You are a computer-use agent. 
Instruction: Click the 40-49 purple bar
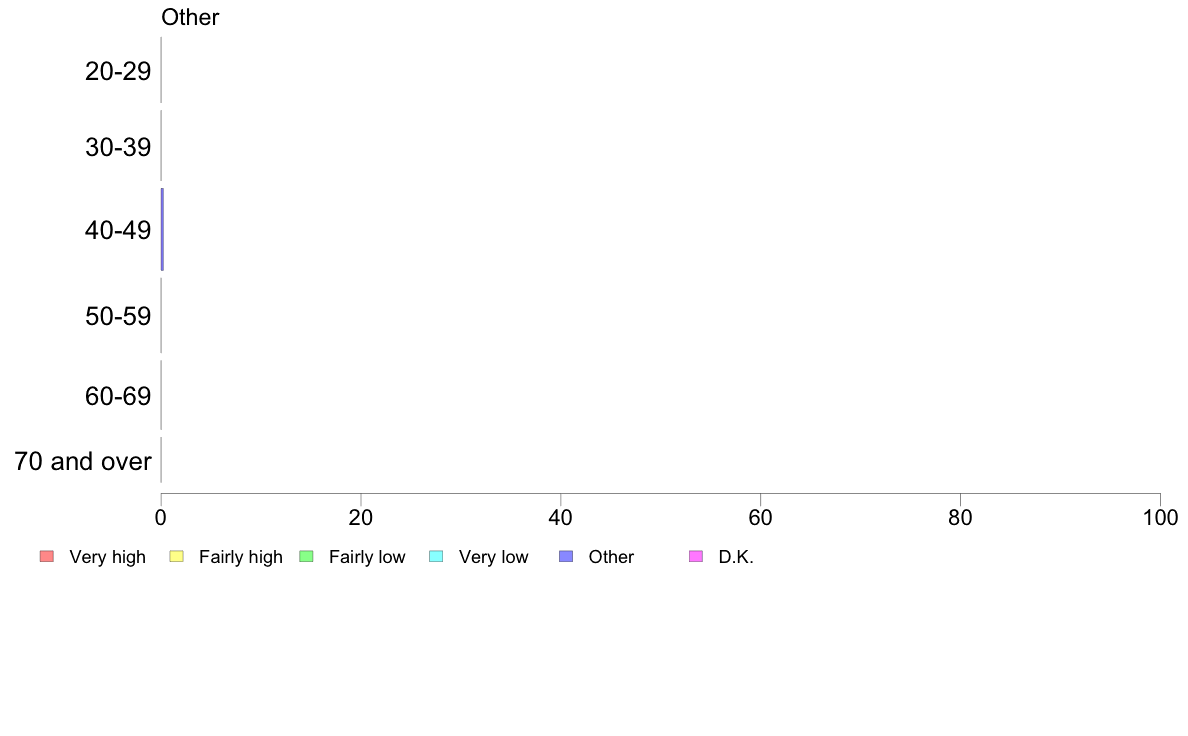[162, 230]
